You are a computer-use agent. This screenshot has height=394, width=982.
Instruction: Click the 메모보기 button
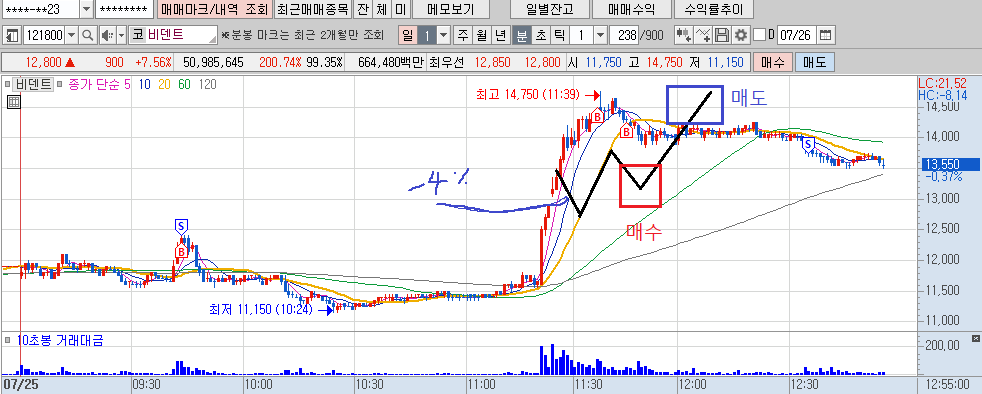tap(451, 9)
